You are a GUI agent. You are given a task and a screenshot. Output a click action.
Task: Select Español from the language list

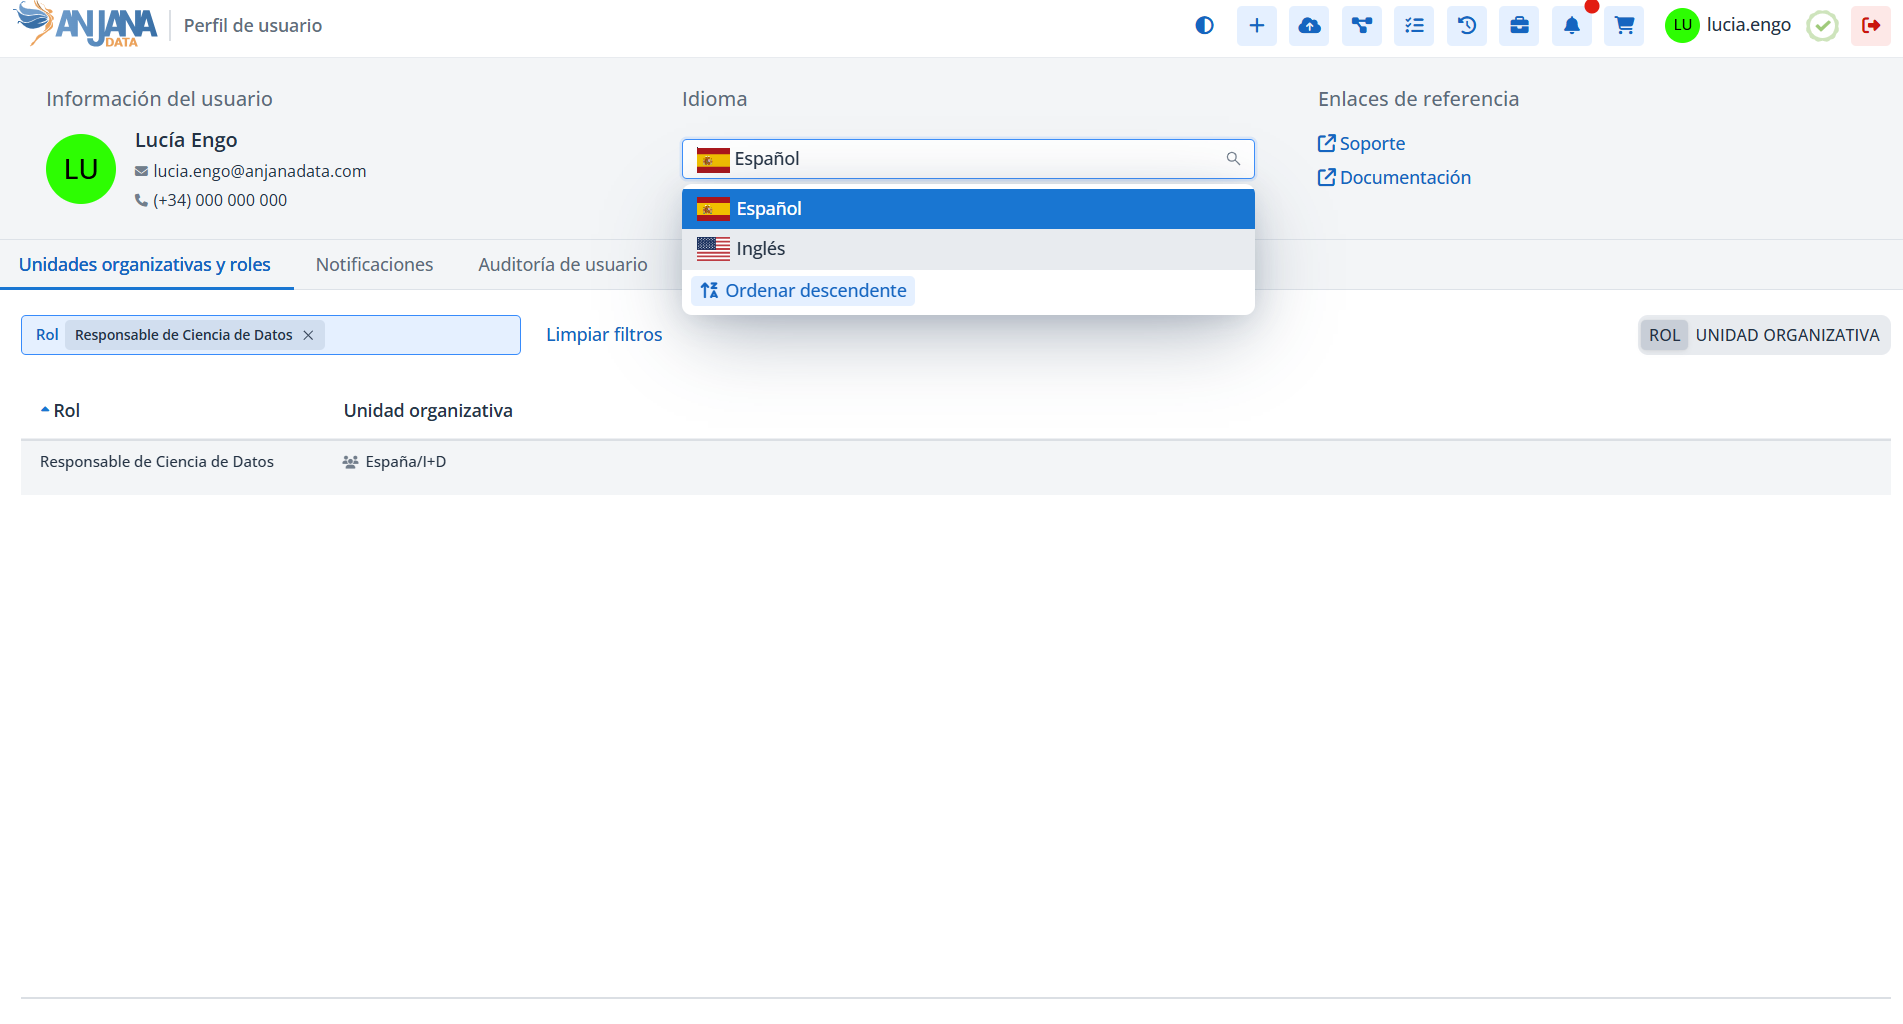(x=968, y=209)
